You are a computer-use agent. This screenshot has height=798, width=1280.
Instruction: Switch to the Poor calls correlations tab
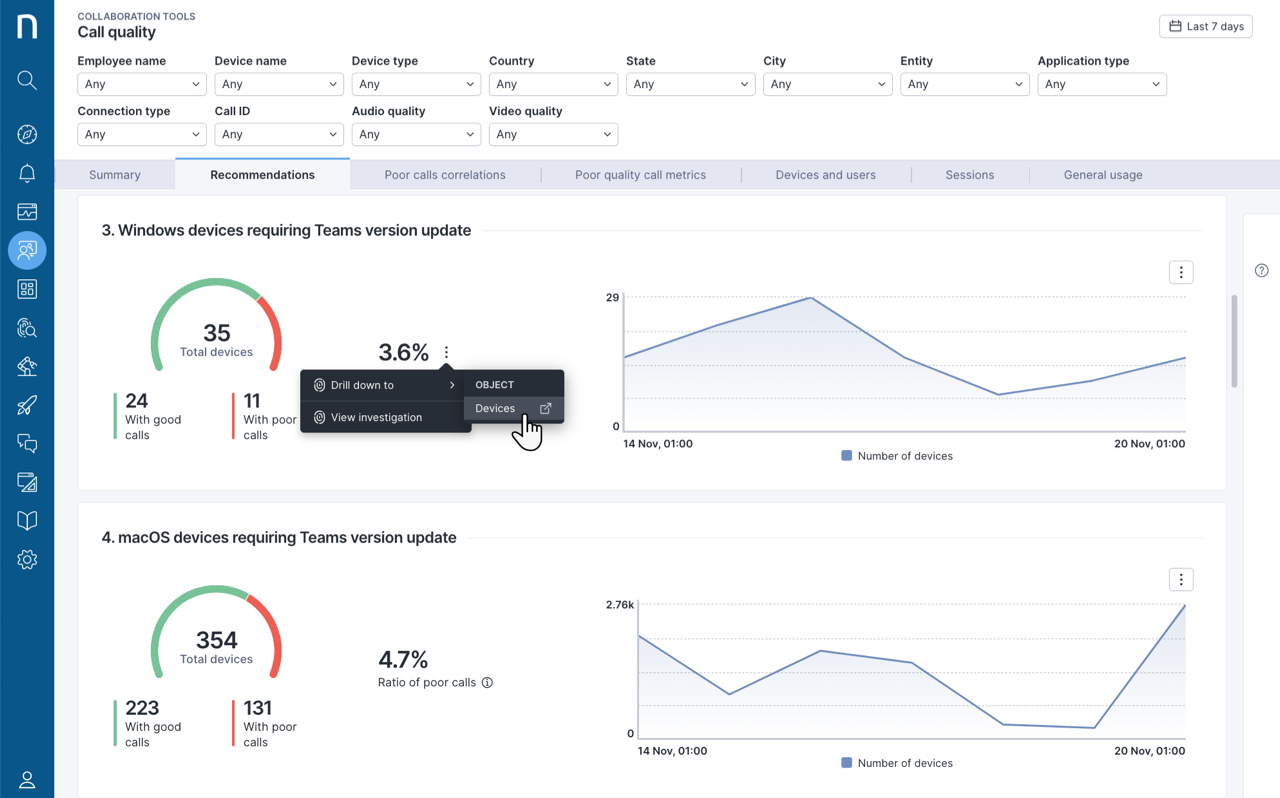444,174
